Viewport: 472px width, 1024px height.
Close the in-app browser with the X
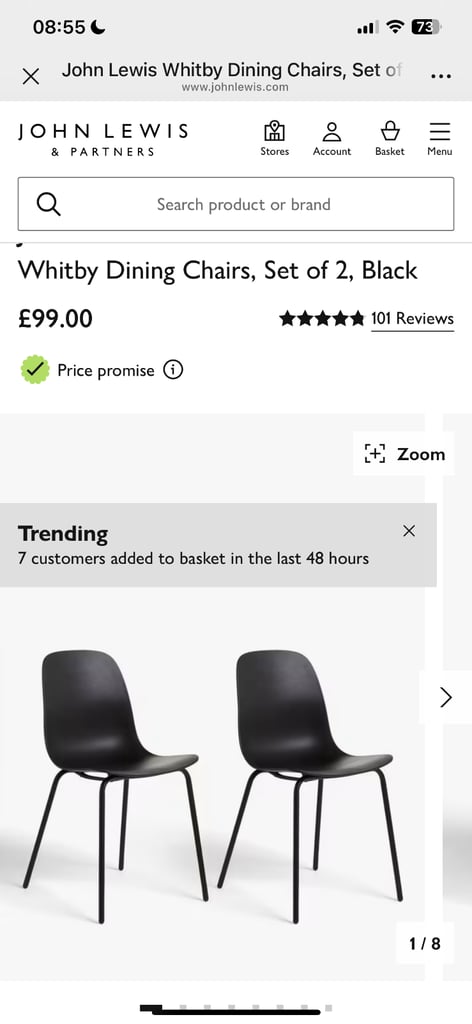(x=31, y=76)
